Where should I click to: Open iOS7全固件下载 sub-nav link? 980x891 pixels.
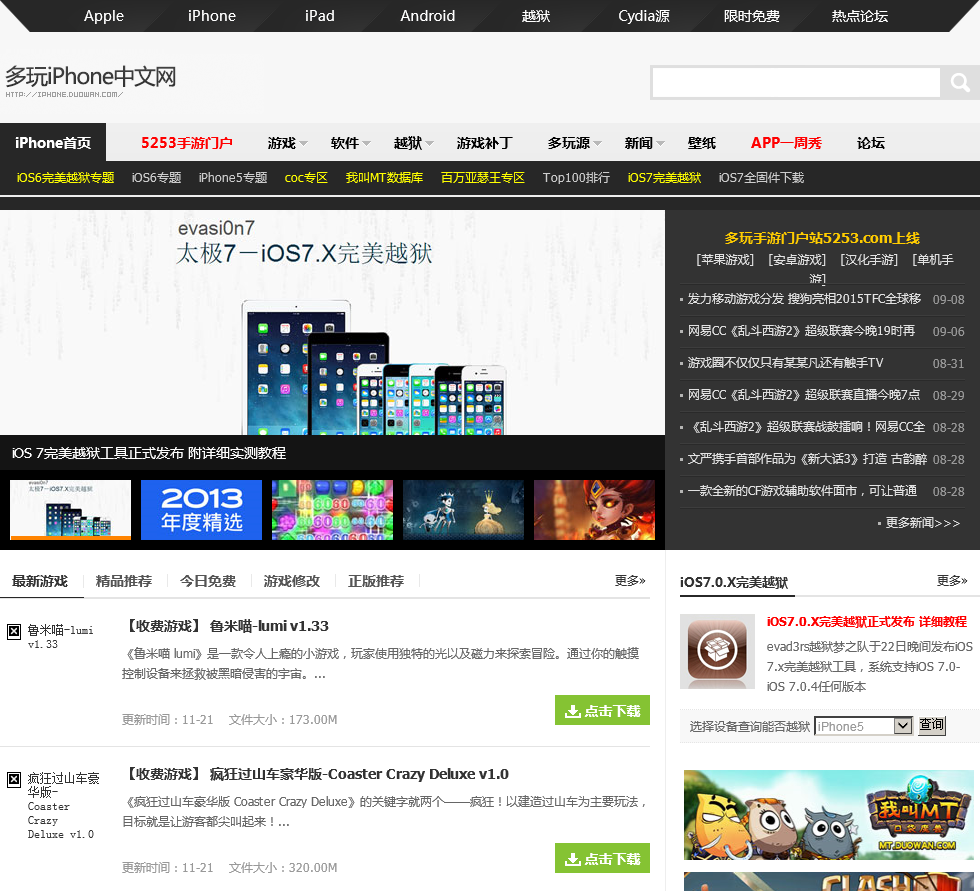[761, 177]
